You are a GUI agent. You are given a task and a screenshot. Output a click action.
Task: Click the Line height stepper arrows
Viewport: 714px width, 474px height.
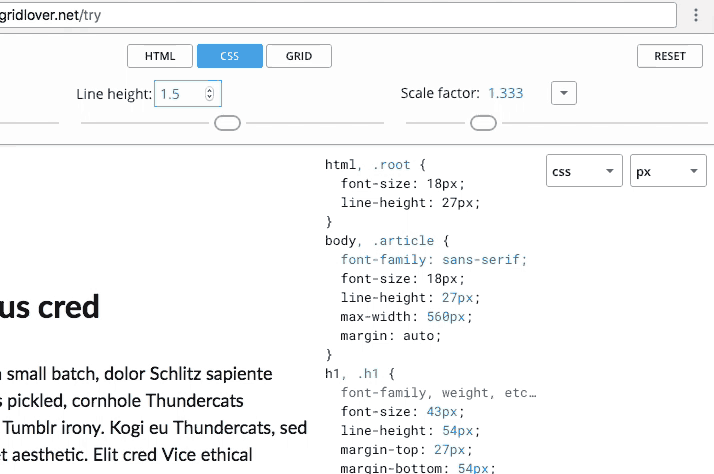tap(209, 93)
